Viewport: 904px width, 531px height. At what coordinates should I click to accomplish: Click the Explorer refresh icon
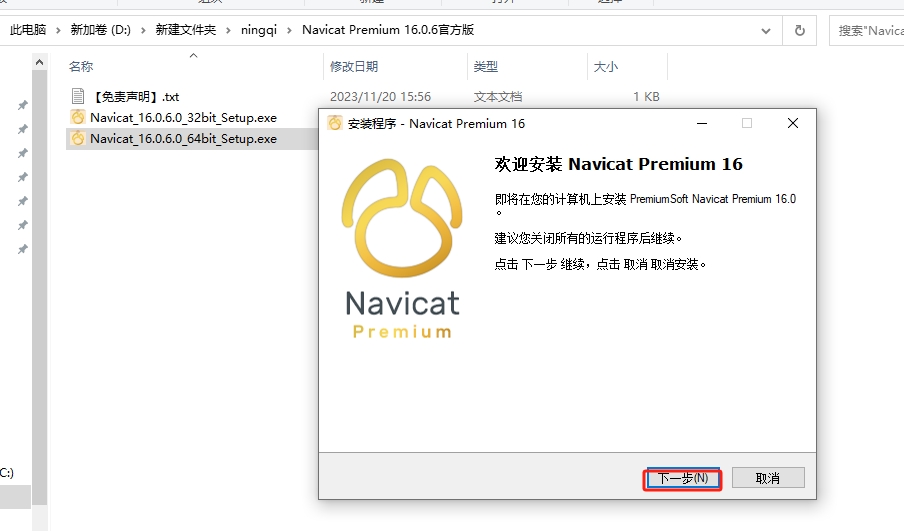tap(800, 31)
